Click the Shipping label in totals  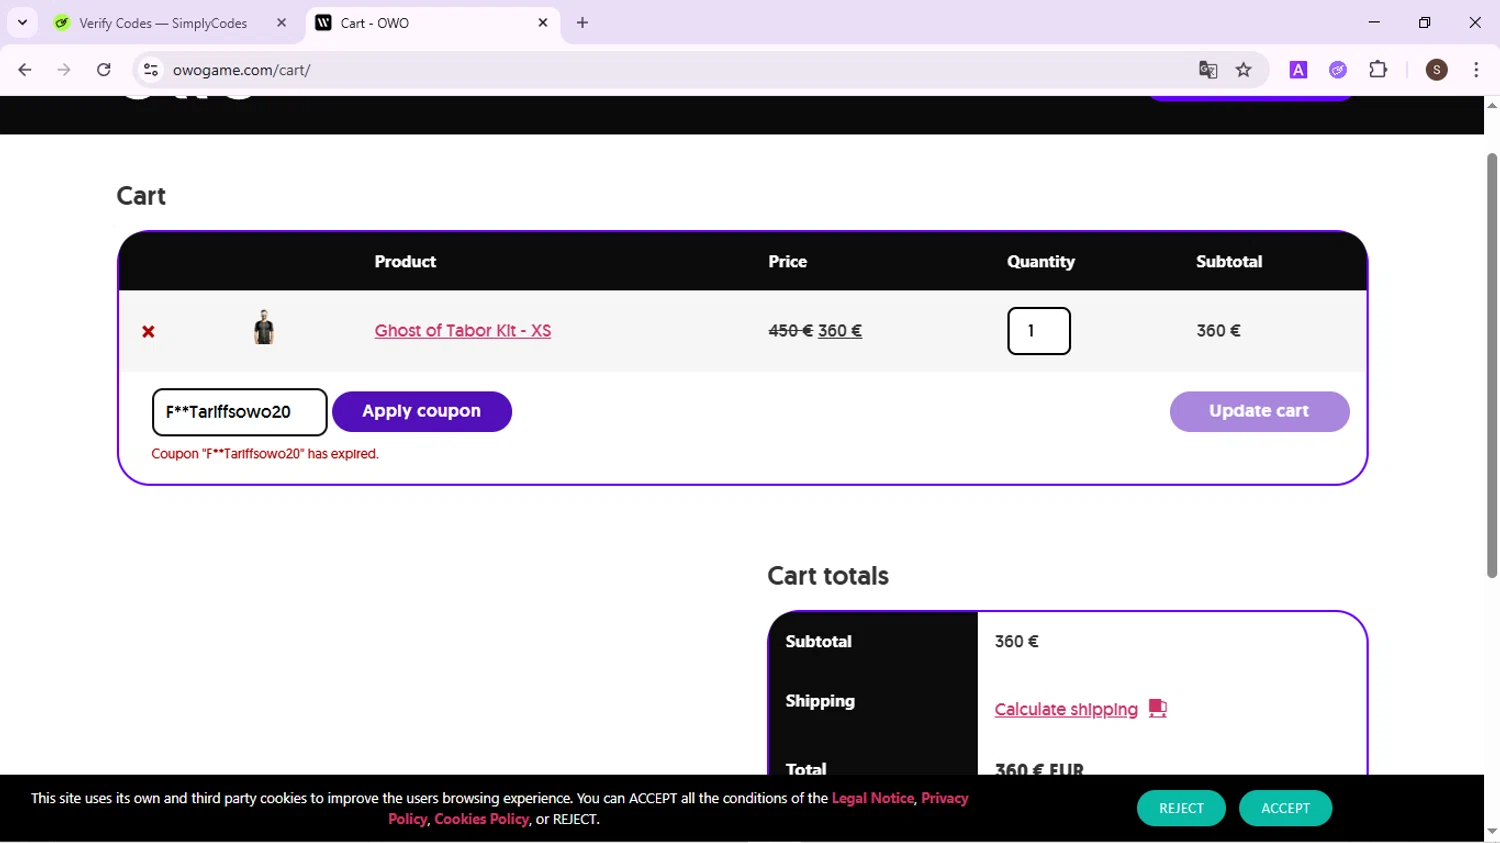[820, 701]
